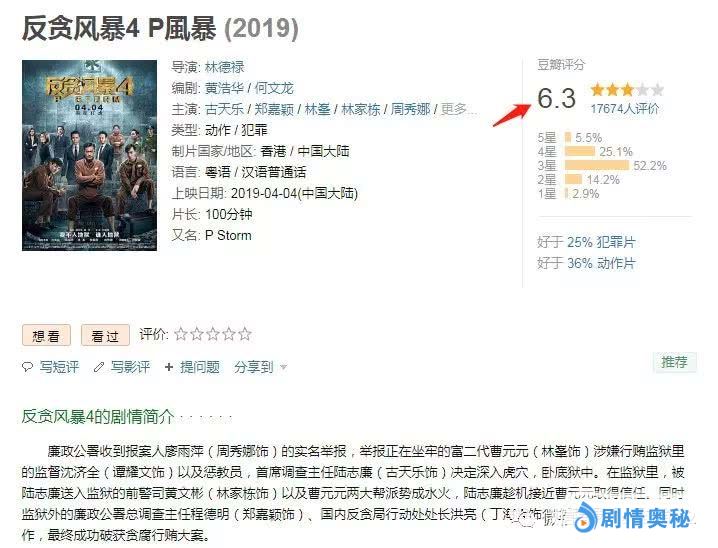
Task: Mark movie as 想看
Action: coord(46,336)
